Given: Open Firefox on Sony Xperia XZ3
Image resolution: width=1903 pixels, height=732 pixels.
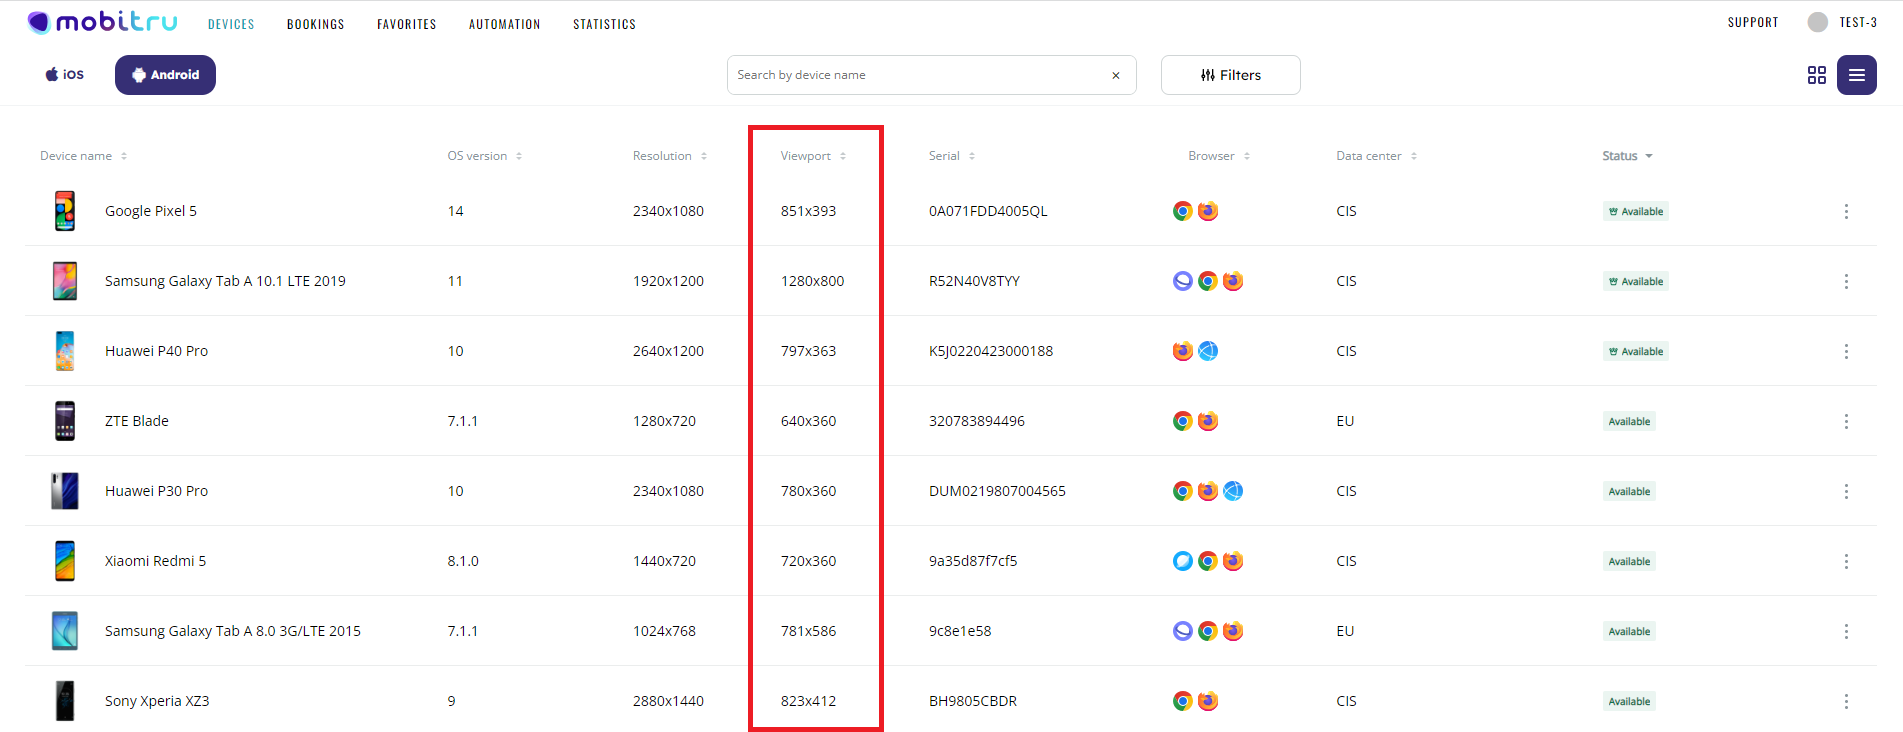Looking at the screenshot, I should point(1208,701).
